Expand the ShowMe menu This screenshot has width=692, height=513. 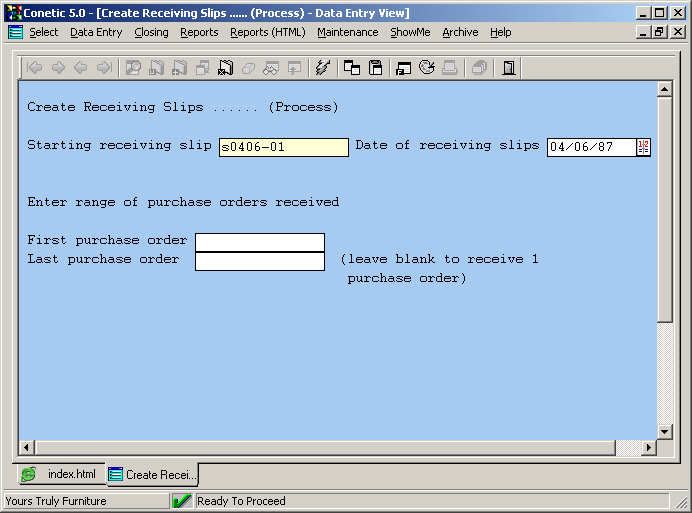pos(410,32)
